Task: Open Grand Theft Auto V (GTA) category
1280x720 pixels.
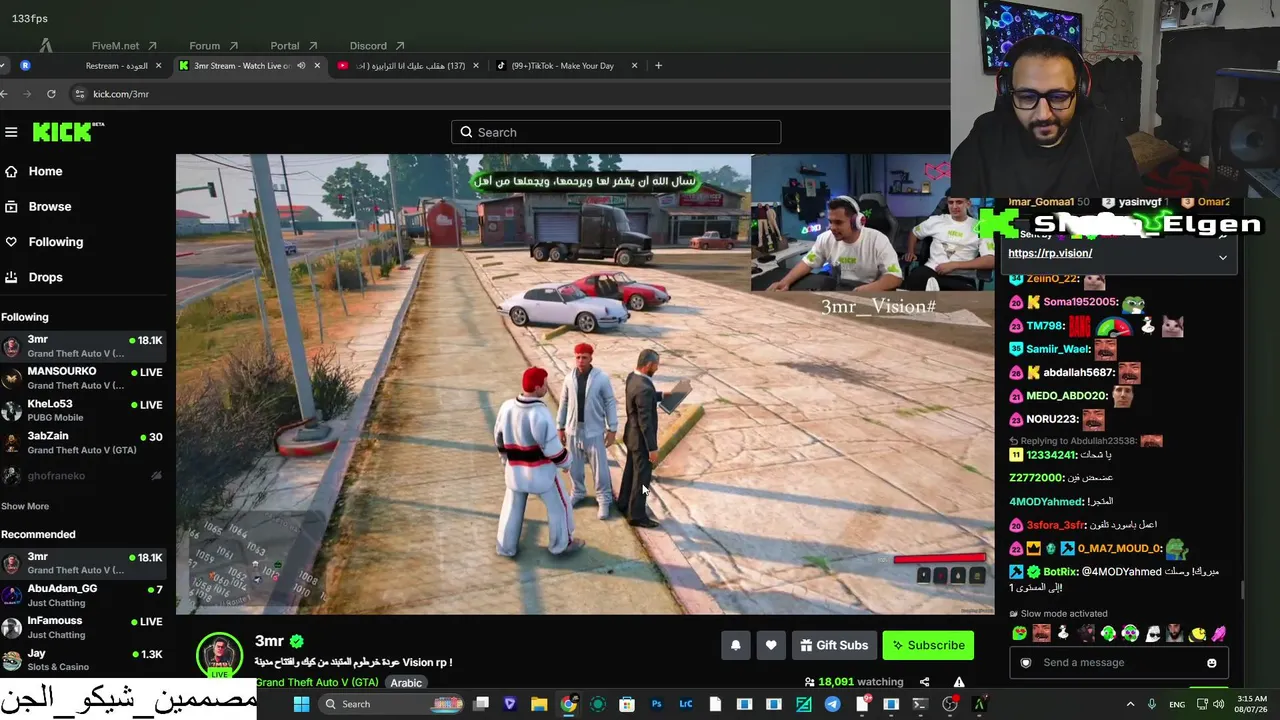Action: (x=316, y=683)
